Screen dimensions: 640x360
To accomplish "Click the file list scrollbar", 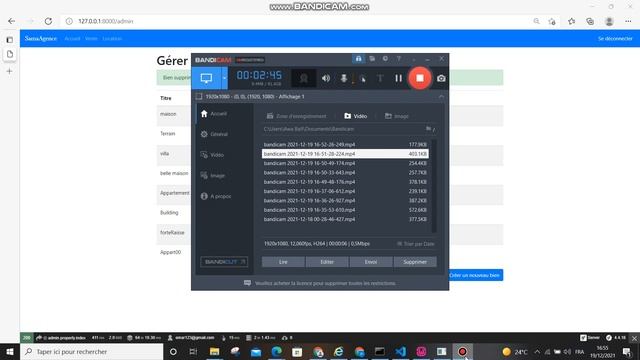I will [434, 186].
